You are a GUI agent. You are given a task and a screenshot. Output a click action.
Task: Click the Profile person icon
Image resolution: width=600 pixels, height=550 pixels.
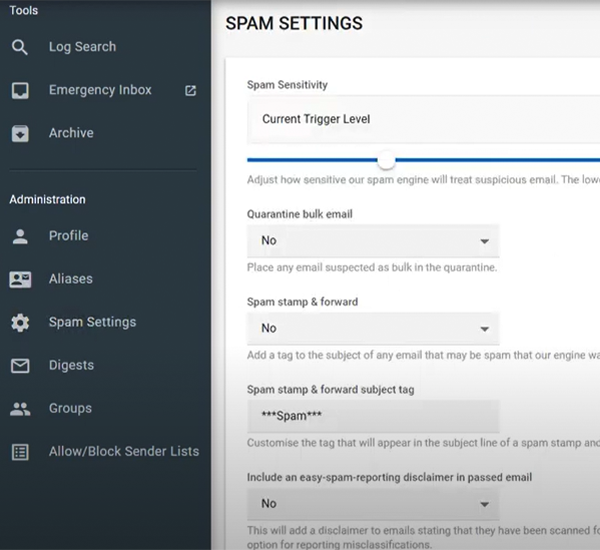[20, 236]
